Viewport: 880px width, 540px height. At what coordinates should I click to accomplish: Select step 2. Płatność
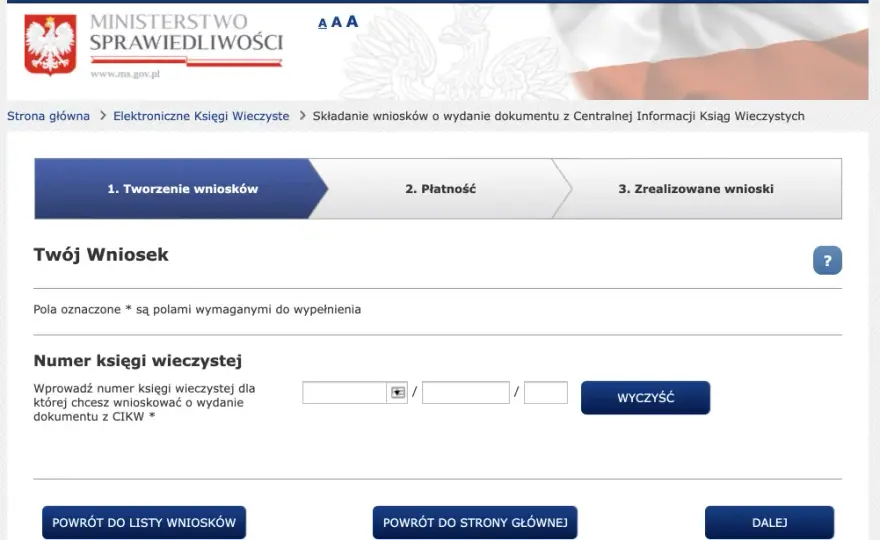coord(440,189)
